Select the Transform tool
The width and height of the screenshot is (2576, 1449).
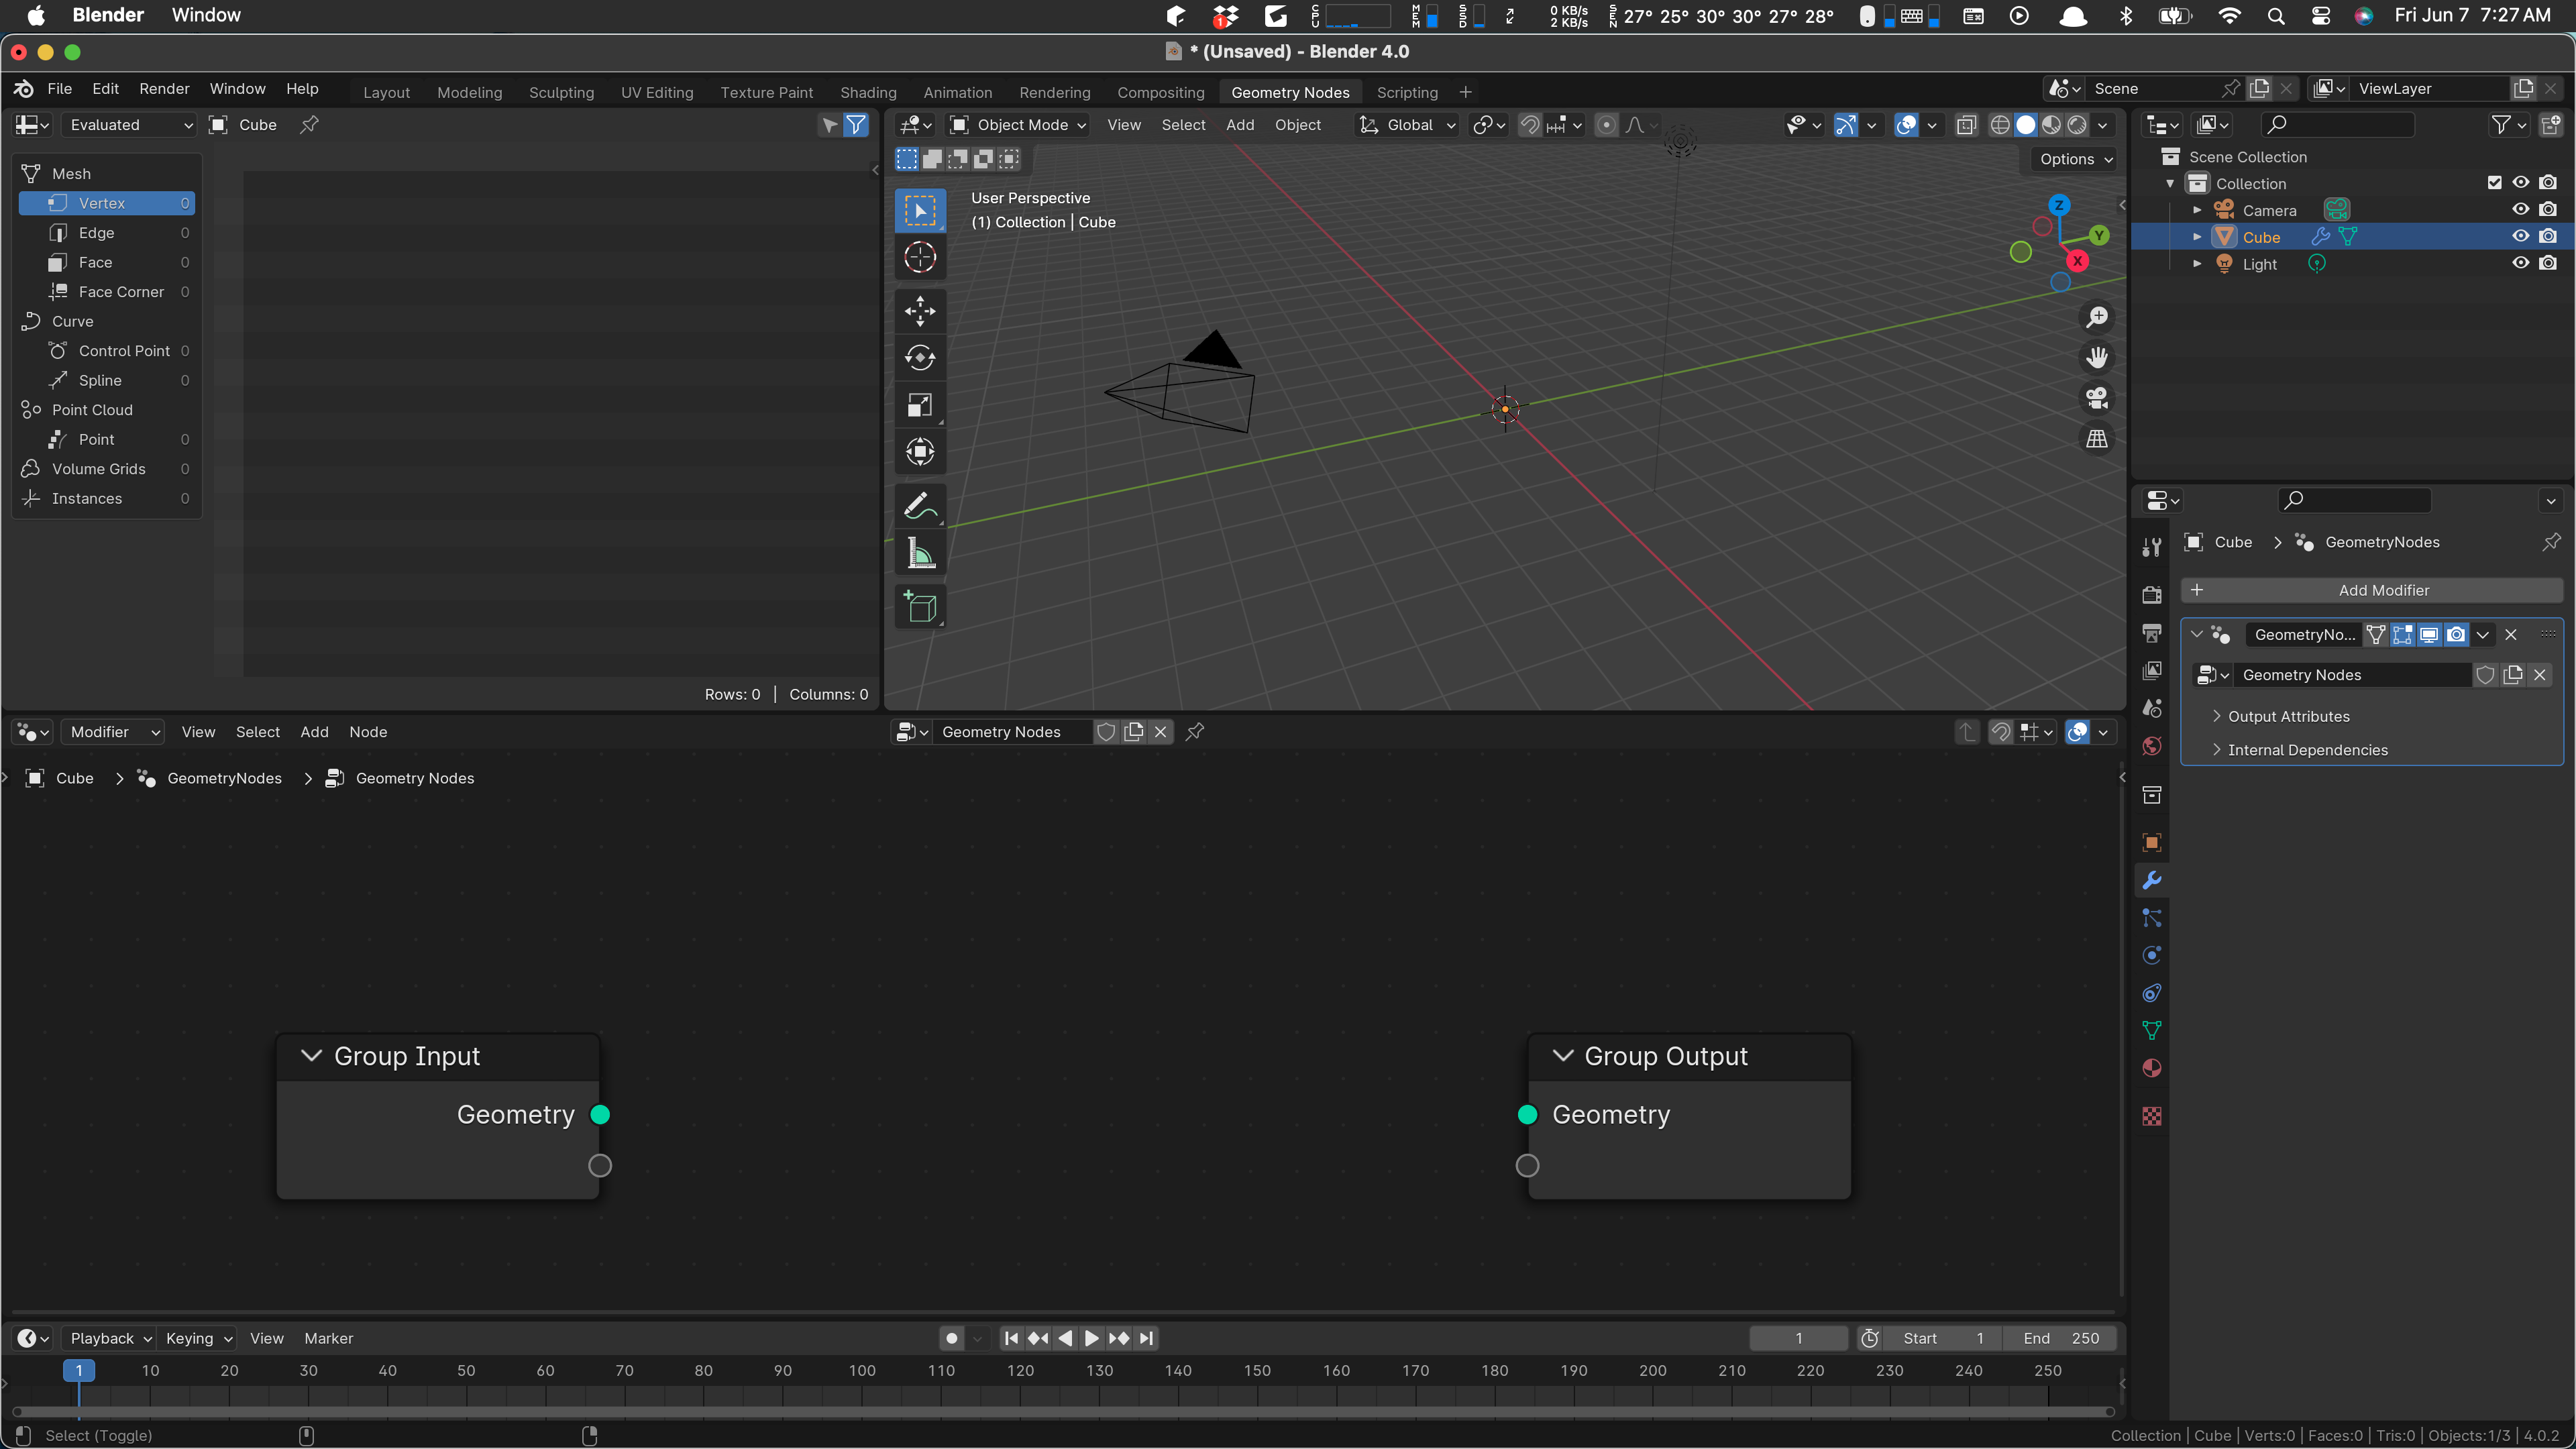pyautogui.click(x=919, y=452)
